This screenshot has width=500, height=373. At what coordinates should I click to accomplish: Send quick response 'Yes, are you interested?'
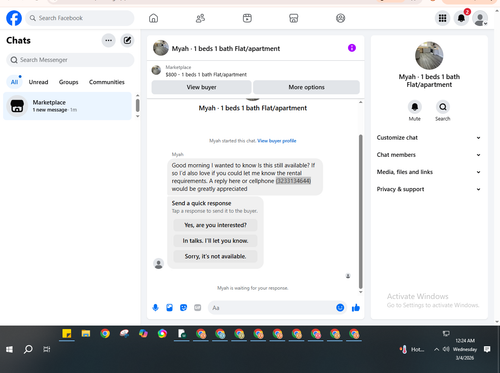click(215, 225)
